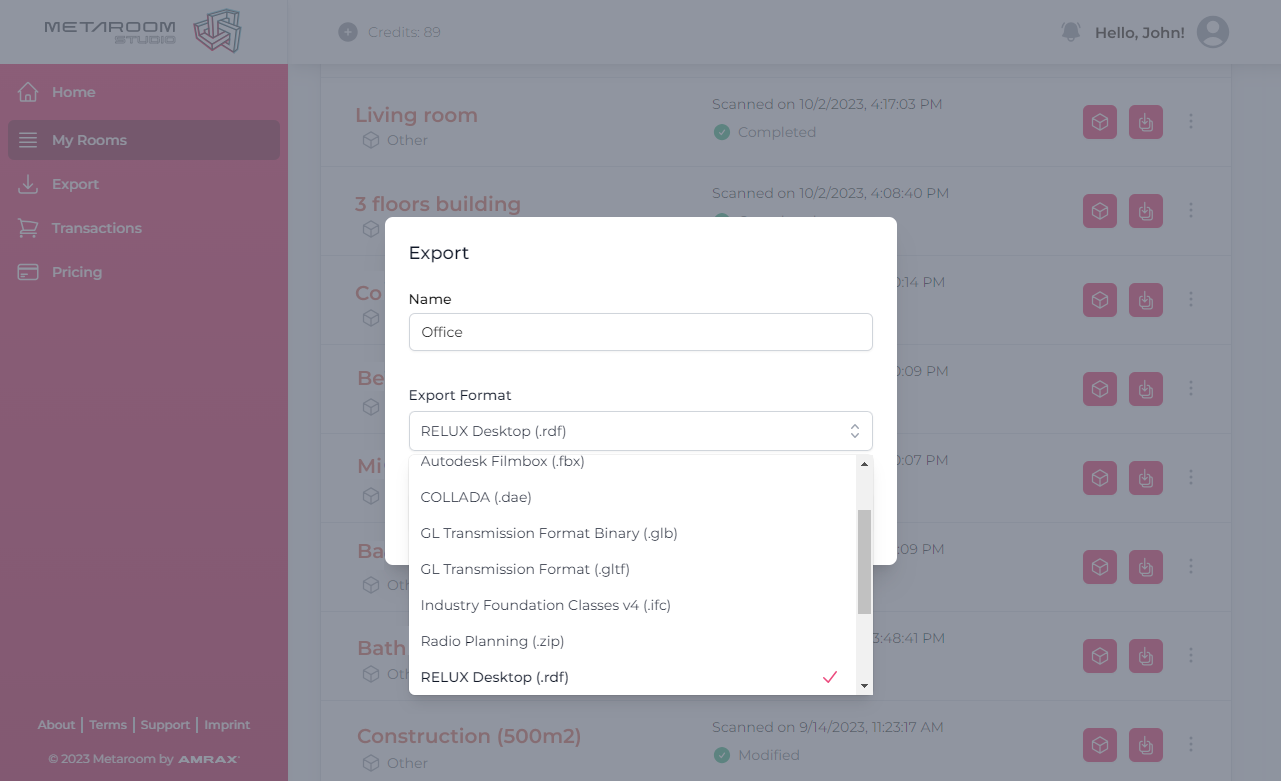The image size is (1281, 781).
Task: Choose Industry Foundation Classes v4 (.ifc)
Action: [x=546, y=605]
